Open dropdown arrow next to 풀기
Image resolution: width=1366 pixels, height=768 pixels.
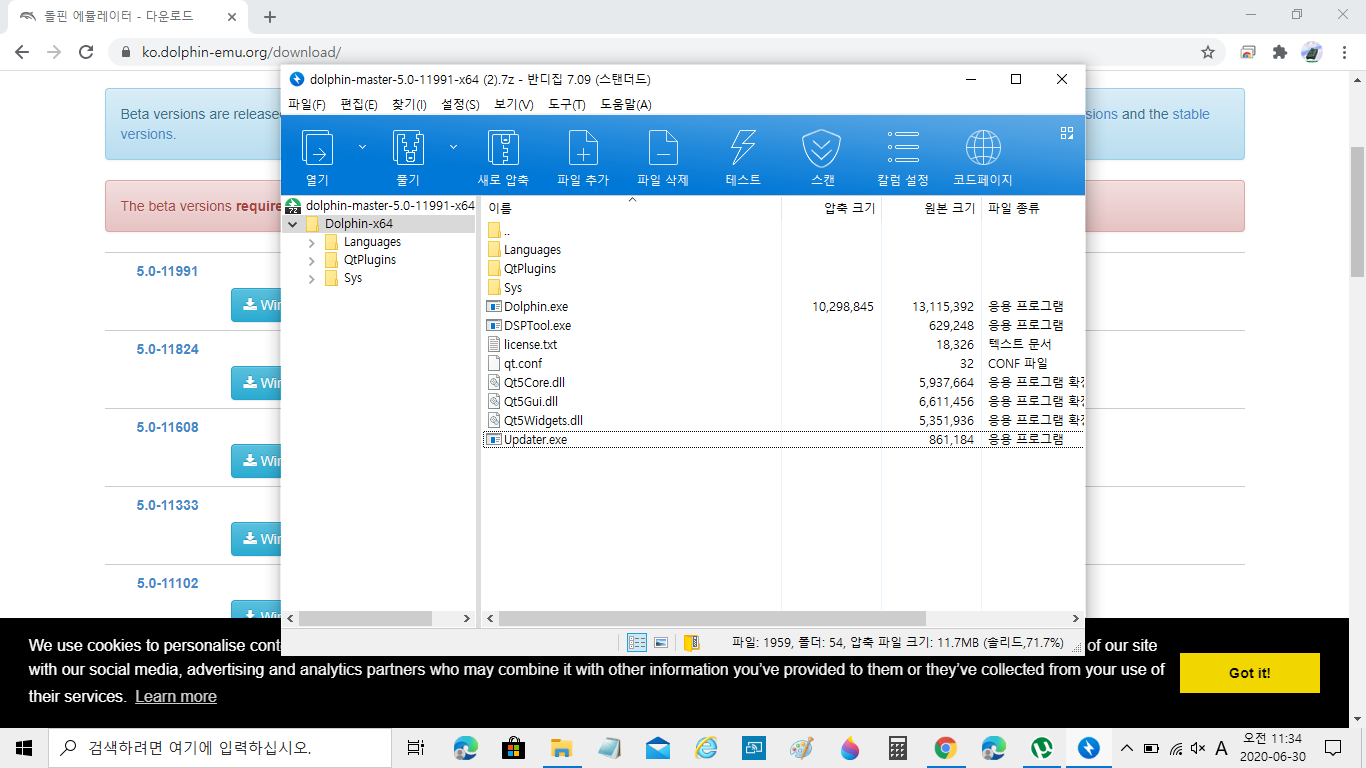(453, 147)
